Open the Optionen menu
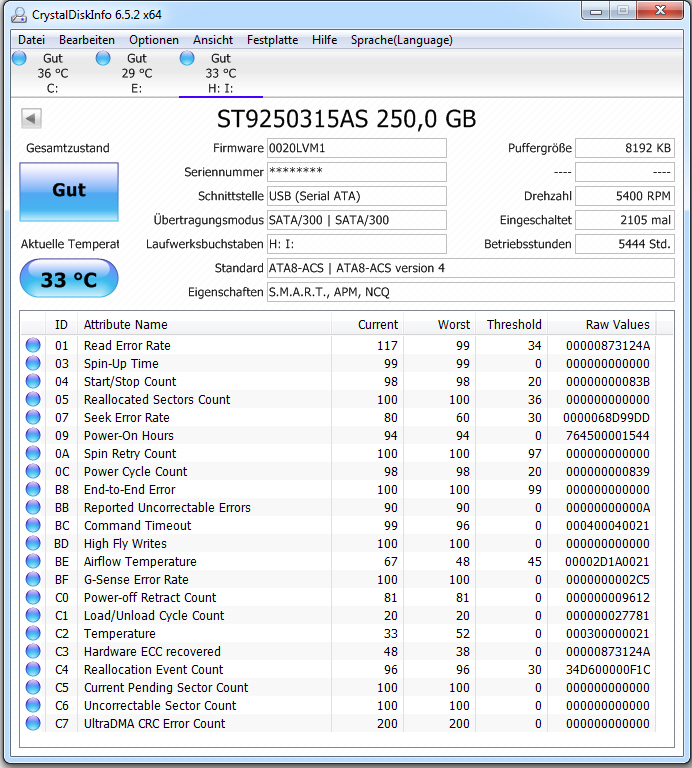The height and width of the screenshot is (768, 692). [154, 40]
